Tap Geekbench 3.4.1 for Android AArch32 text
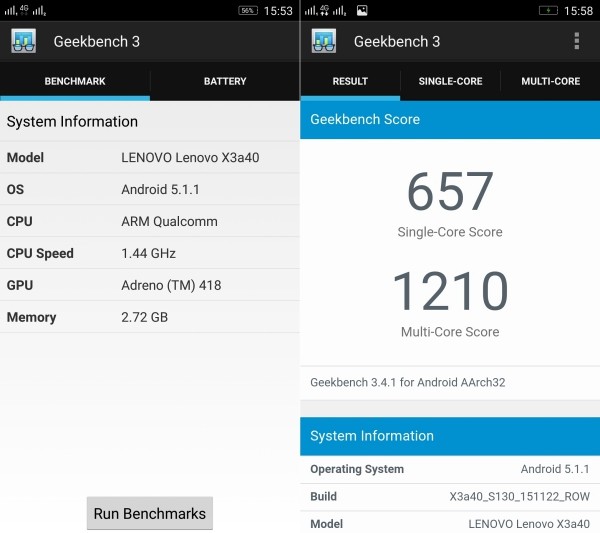Image resolution: width=600 pixels, height=533 pixels. [x=408, y=382]
